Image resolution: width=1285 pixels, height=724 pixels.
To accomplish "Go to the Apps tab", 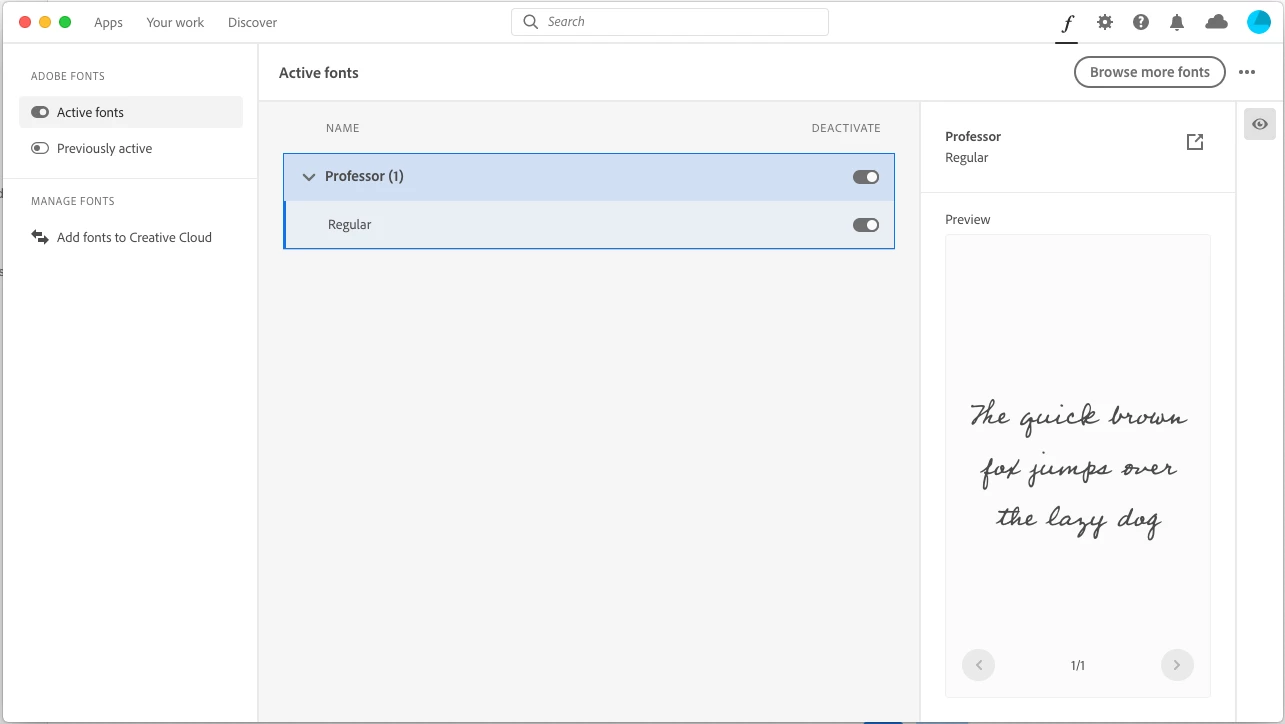I will (109, 22).
